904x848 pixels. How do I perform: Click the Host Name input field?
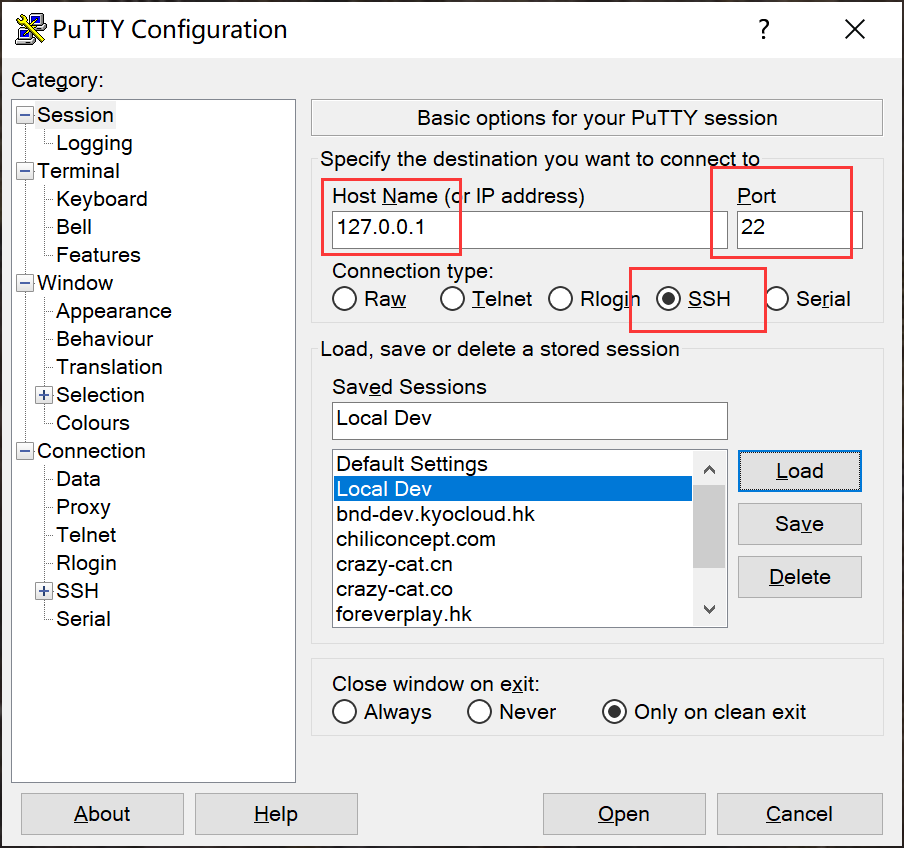pos(529,229)
